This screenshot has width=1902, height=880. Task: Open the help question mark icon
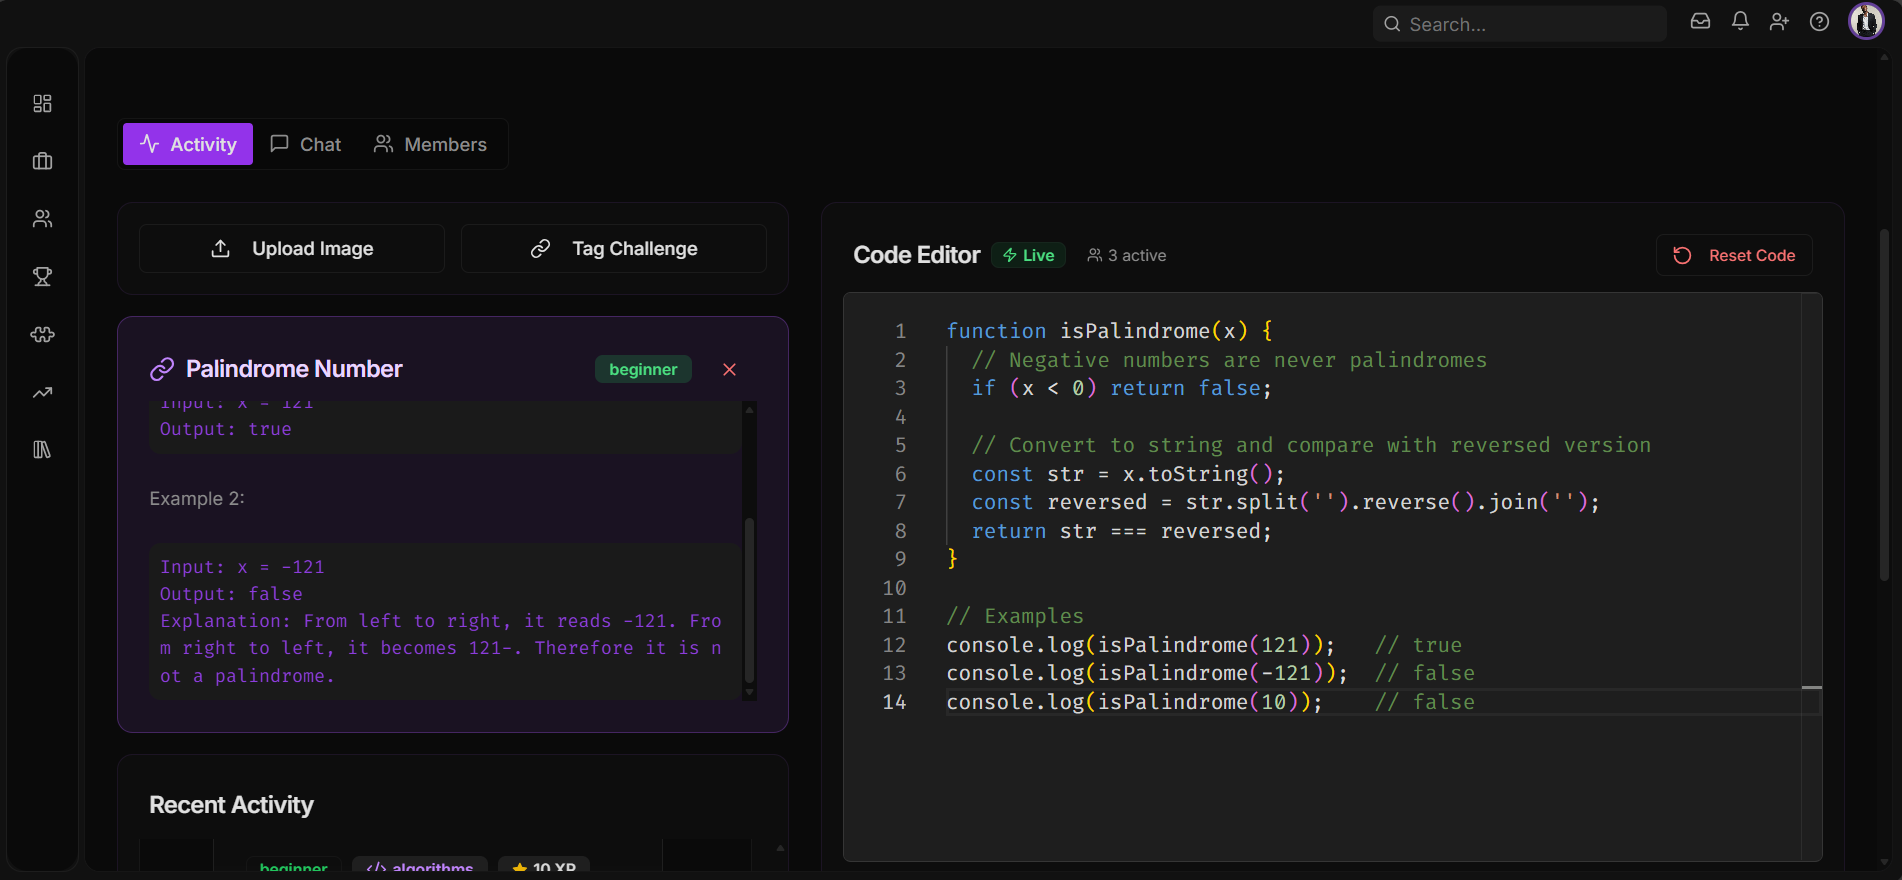tap(1819, 22)
